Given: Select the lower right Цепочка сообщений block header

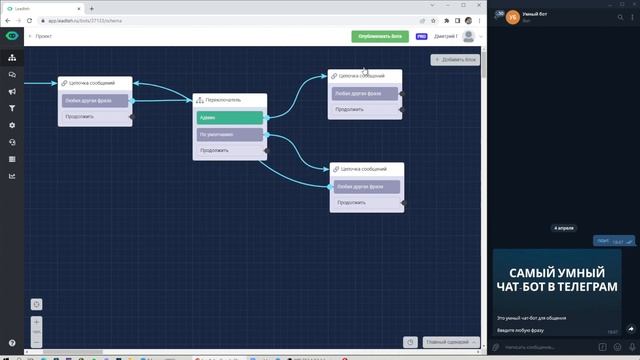Looking at the screenshot, I should (x=367, y=169).
